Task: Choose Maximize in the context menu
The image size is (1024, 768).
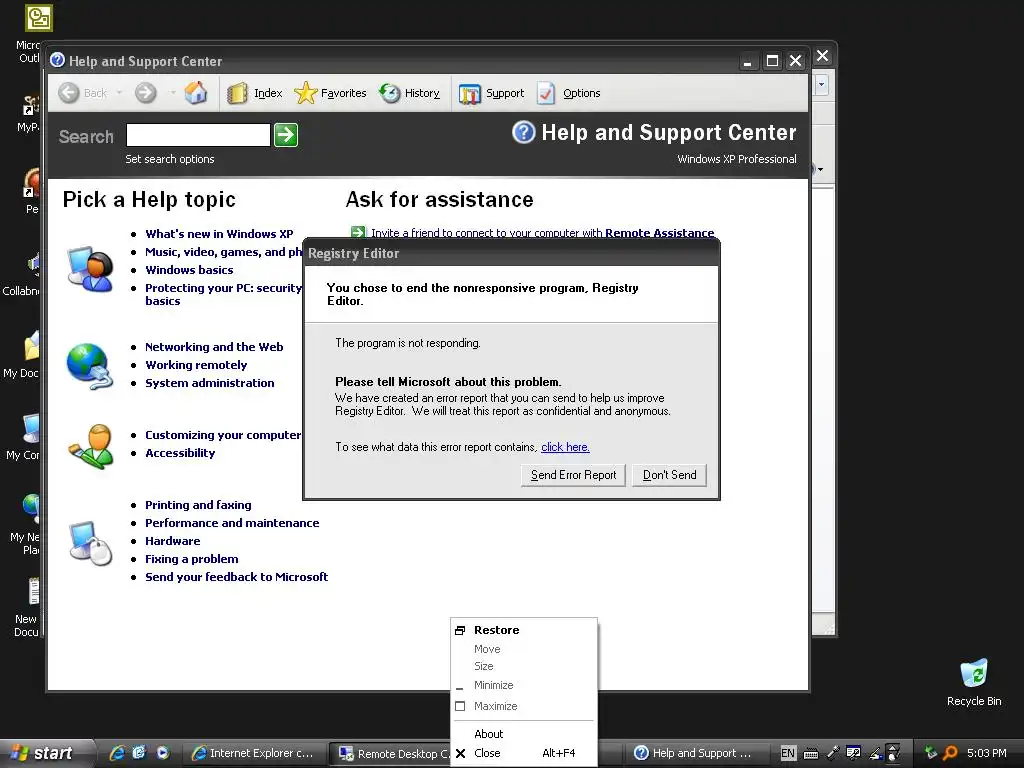Action: coord(524,706)
